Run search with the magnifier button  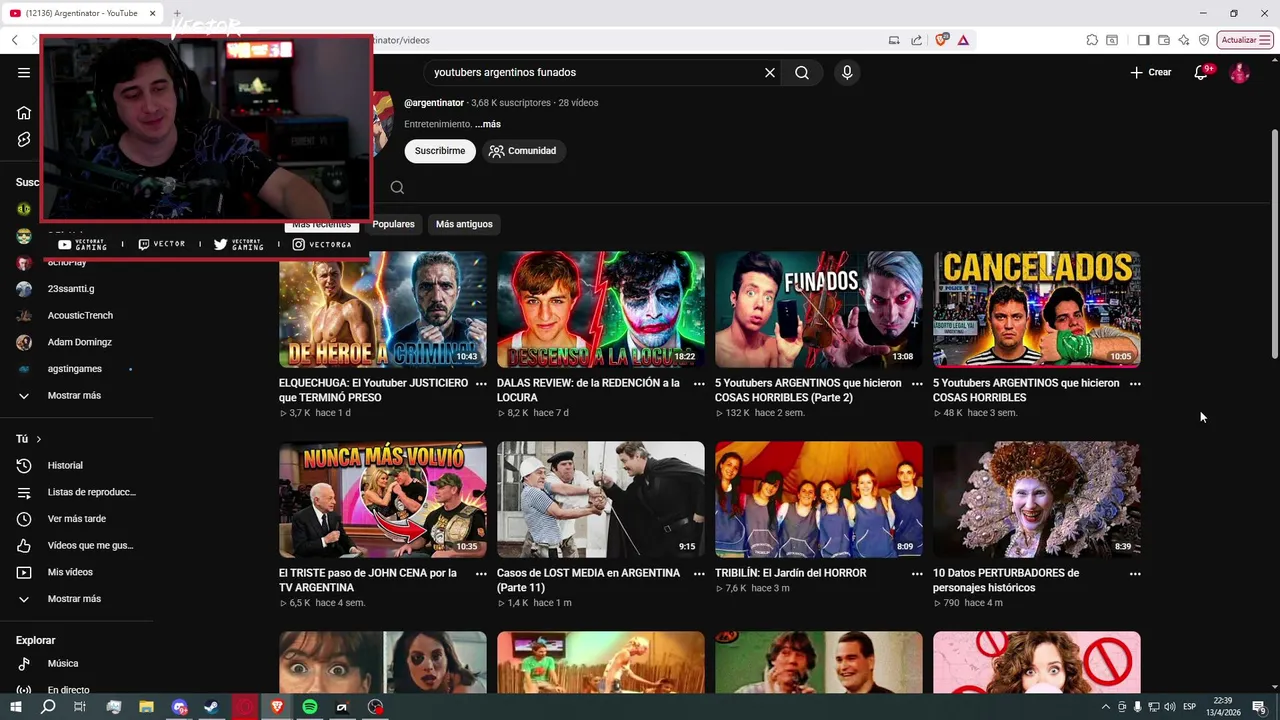click(802, 72)
